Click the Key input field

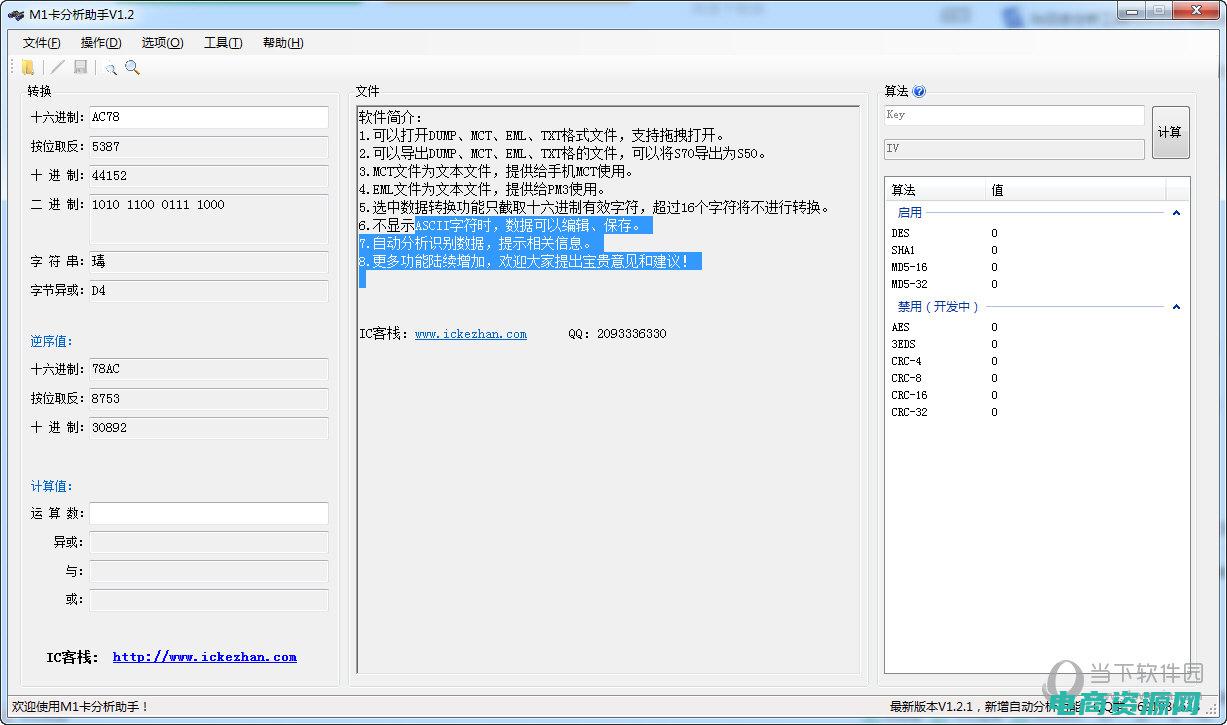[1013, 115]
